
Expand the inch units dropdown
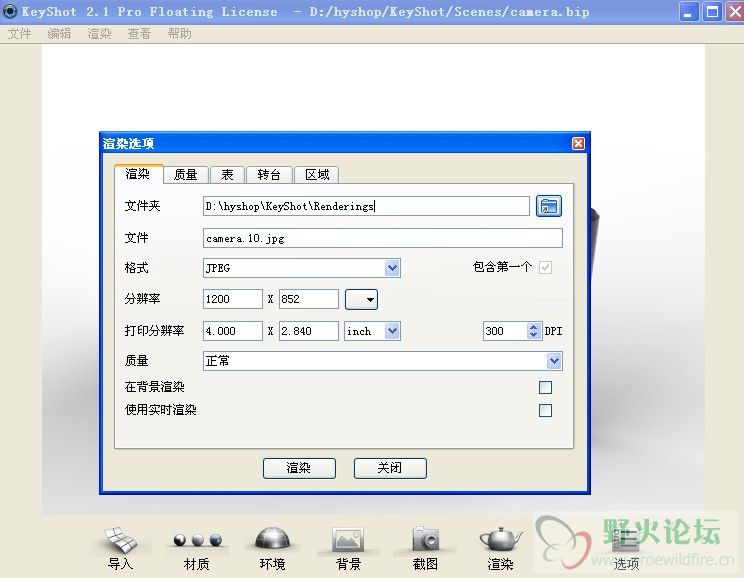tap(392, 331)
